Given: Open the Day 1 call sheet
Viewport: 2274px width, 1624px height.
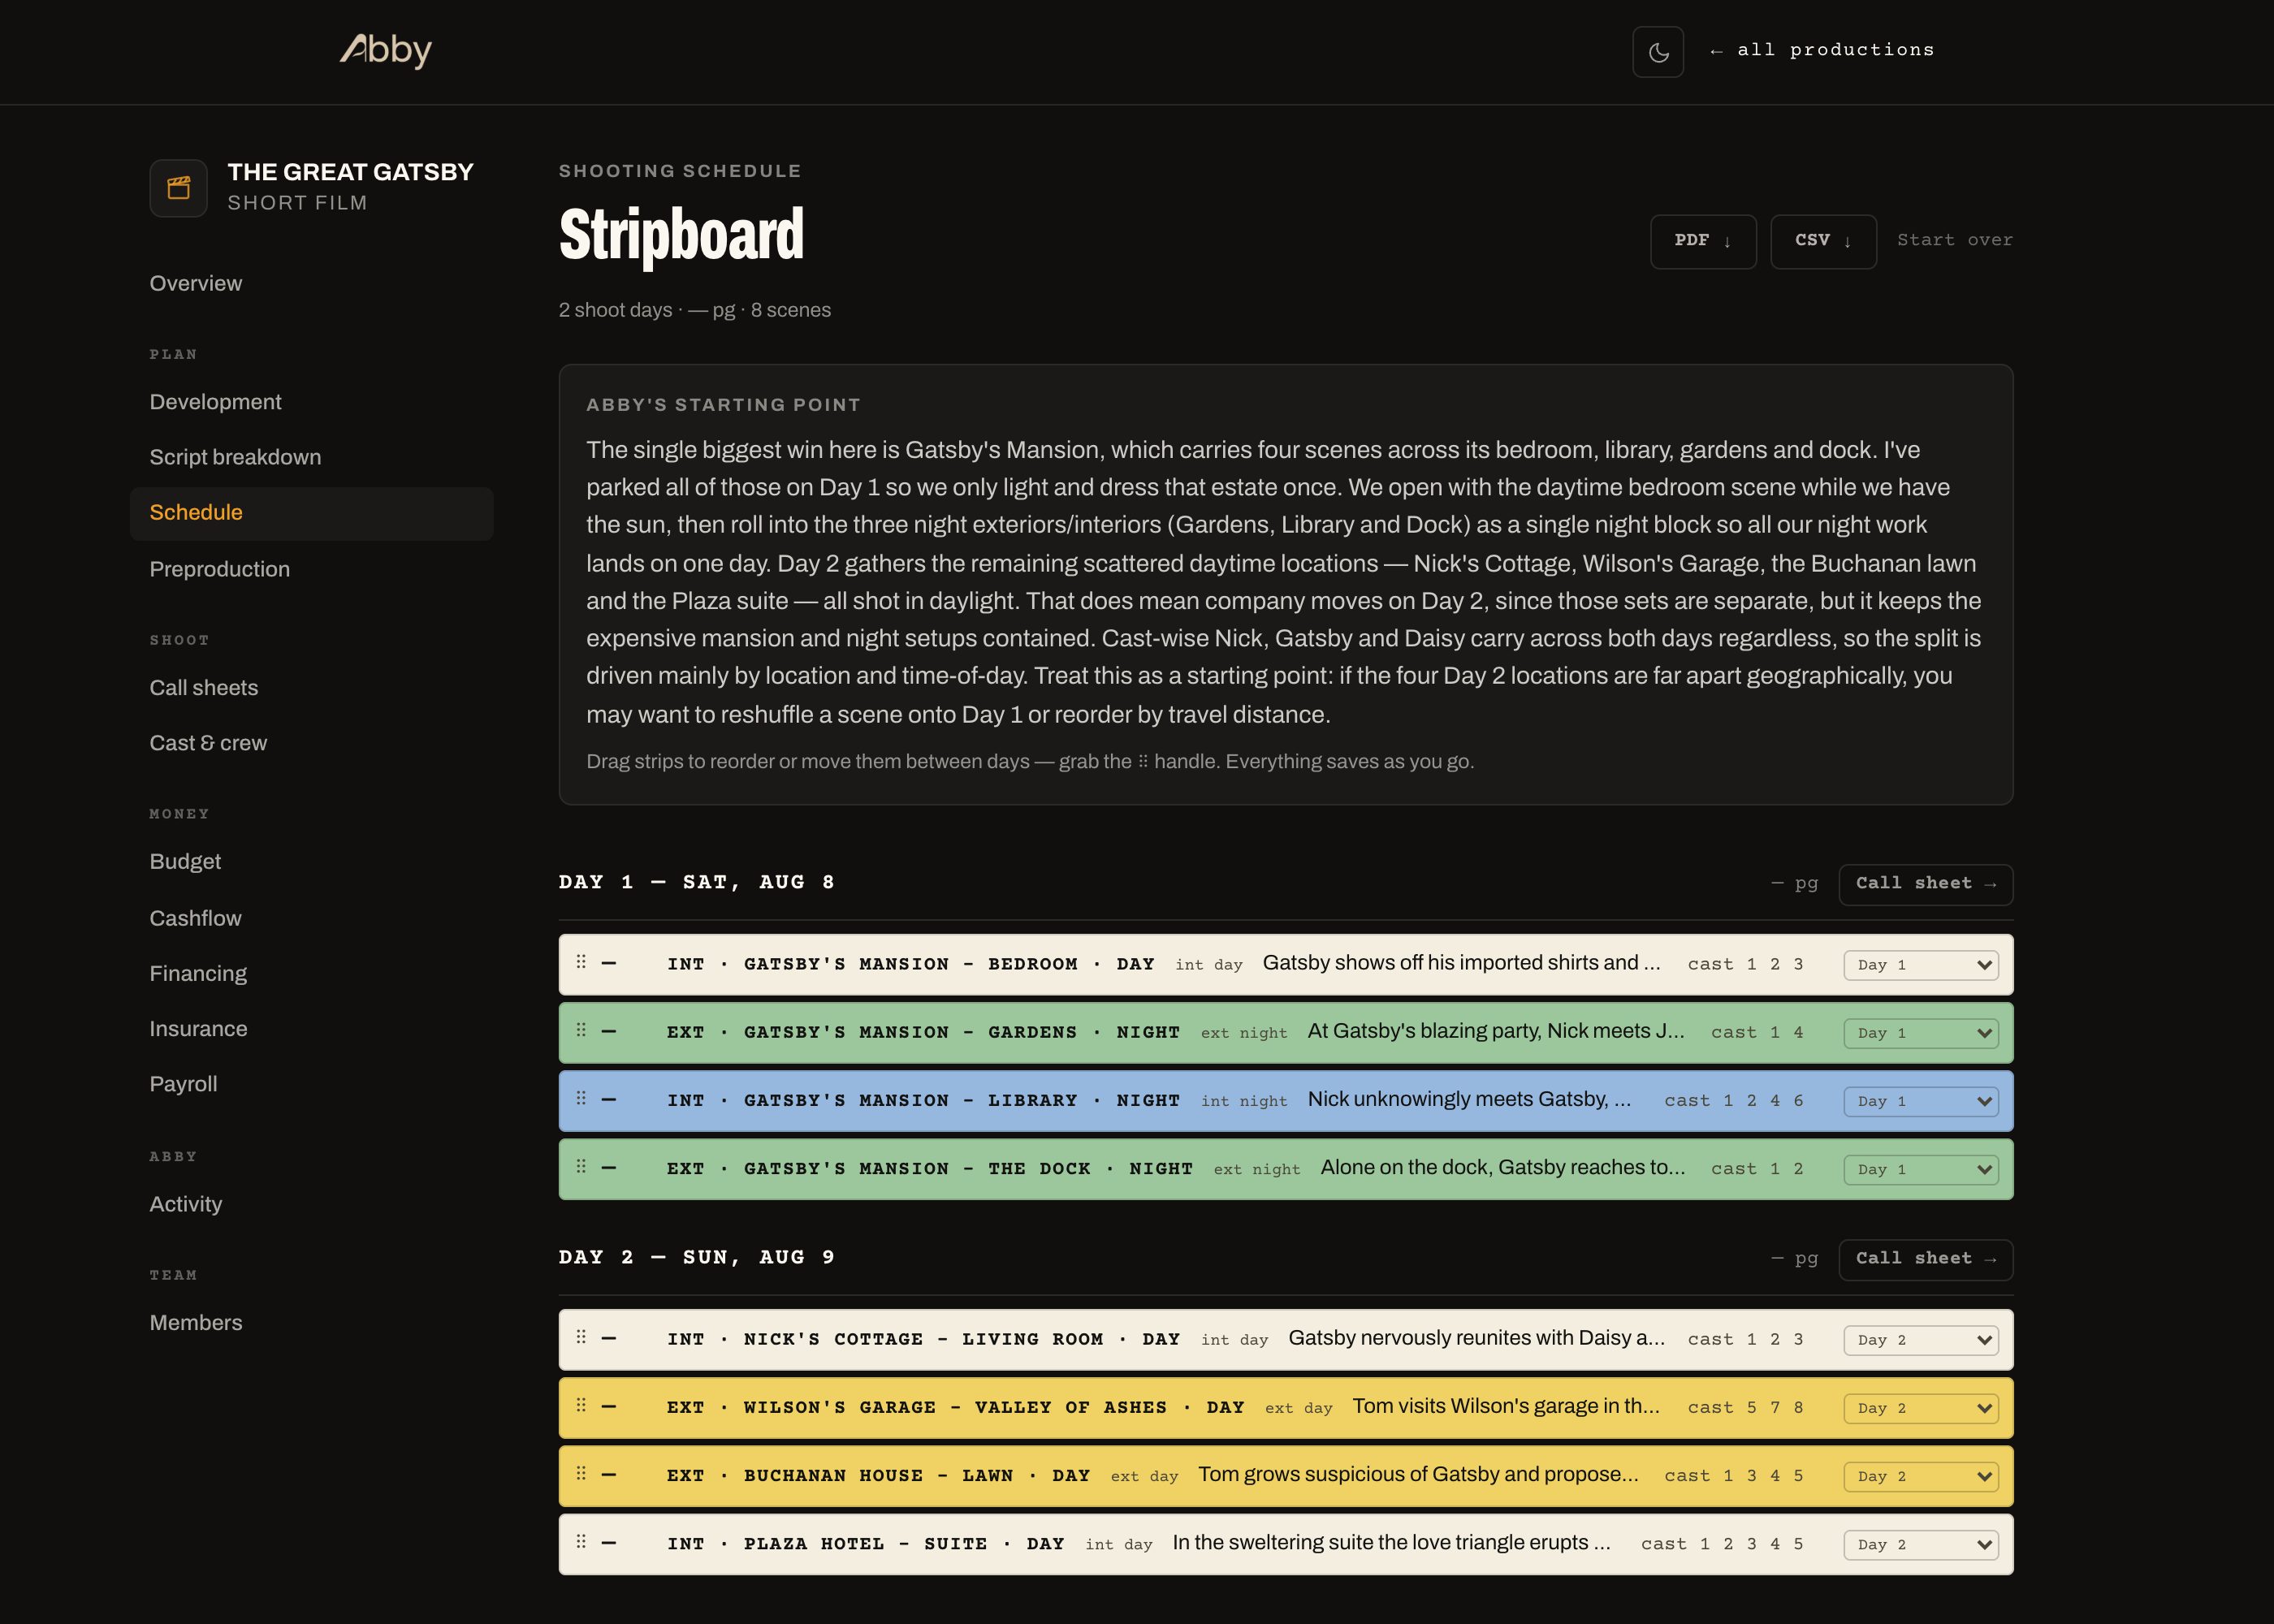Looking at the screenshot, I should [1926, 884].
